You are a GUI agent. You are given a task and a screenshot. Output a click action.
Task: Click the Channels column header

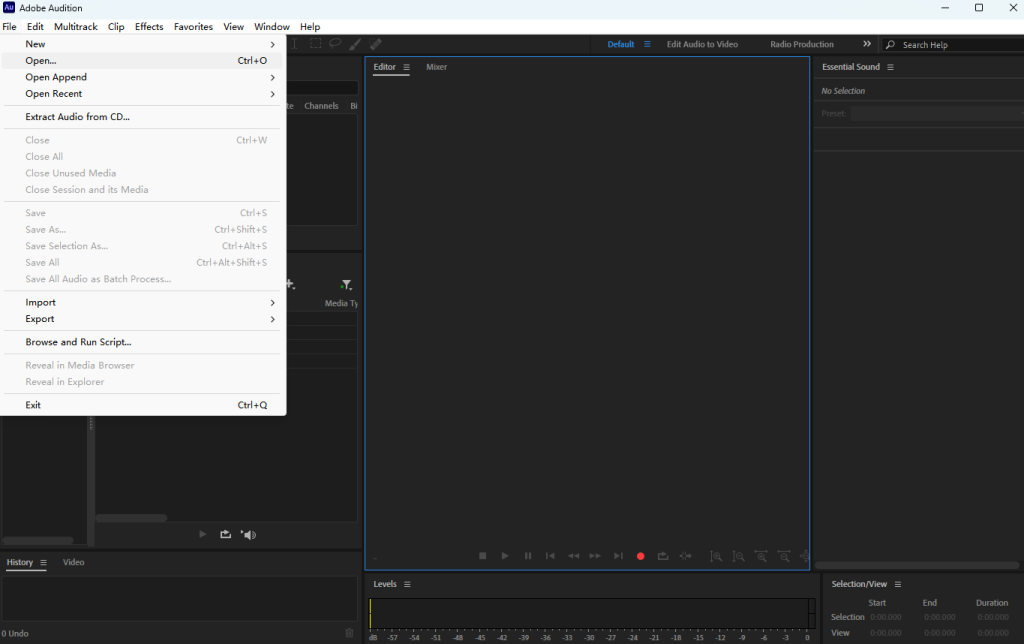pyautogui.click(x=321, y=106)
